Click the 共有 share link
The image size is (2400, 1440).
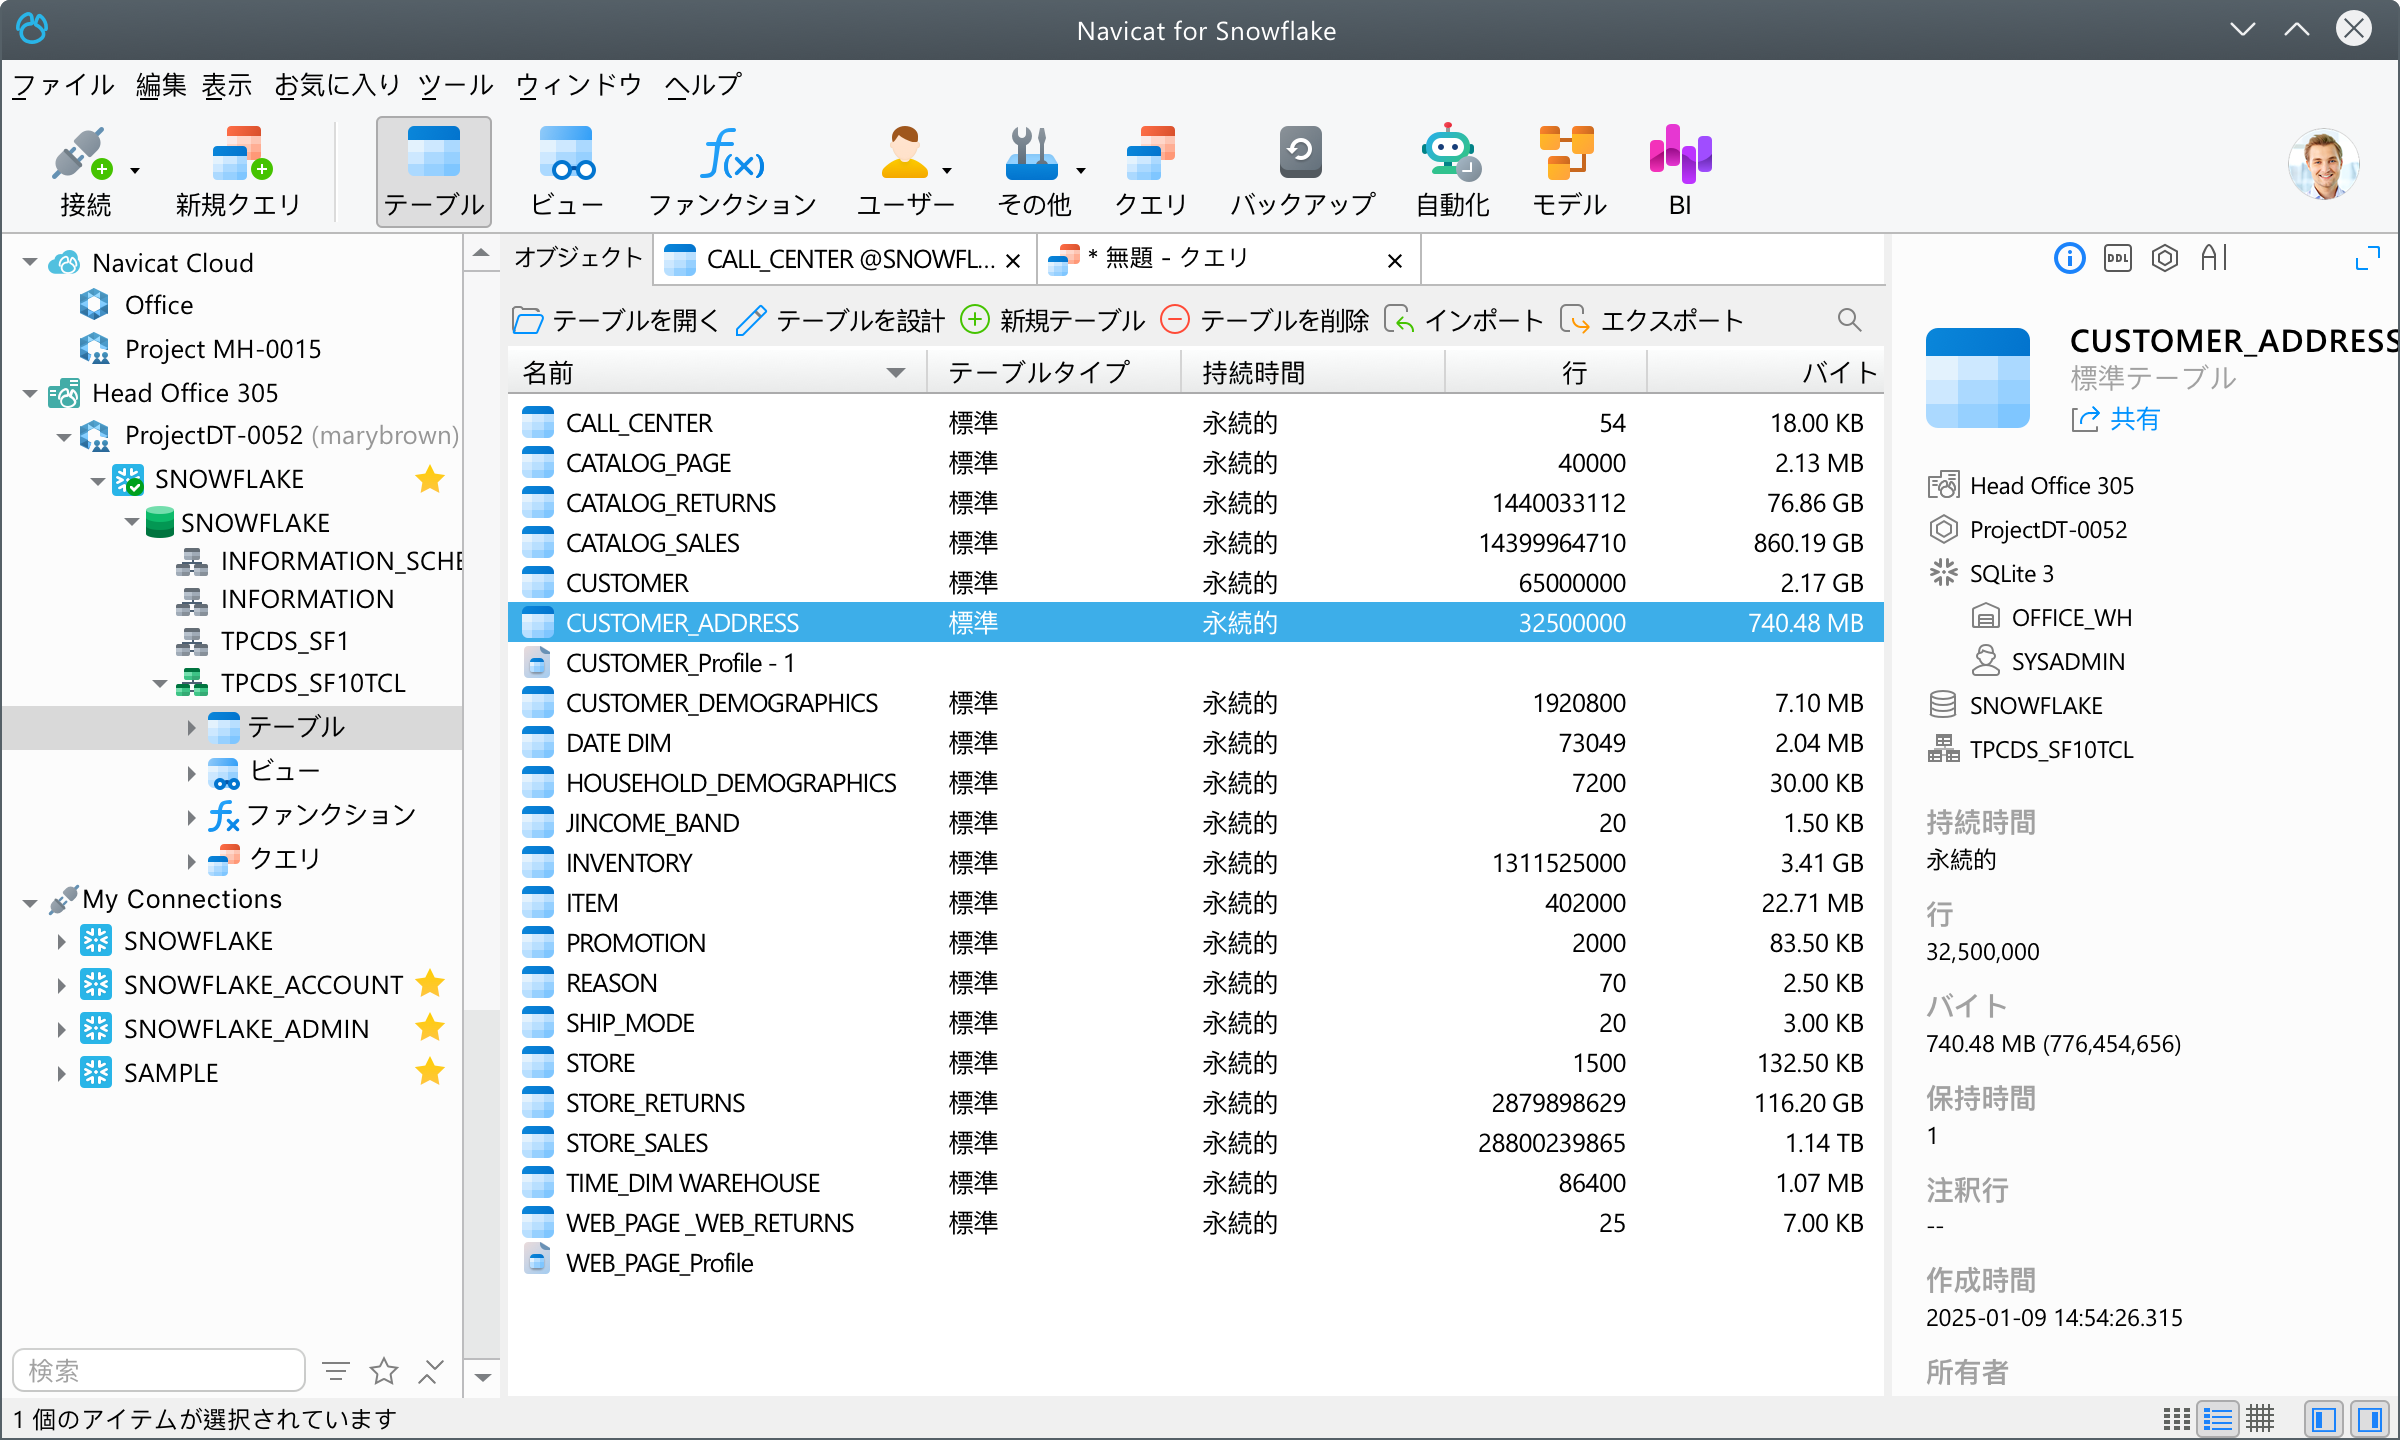(x=2115, y=419)
